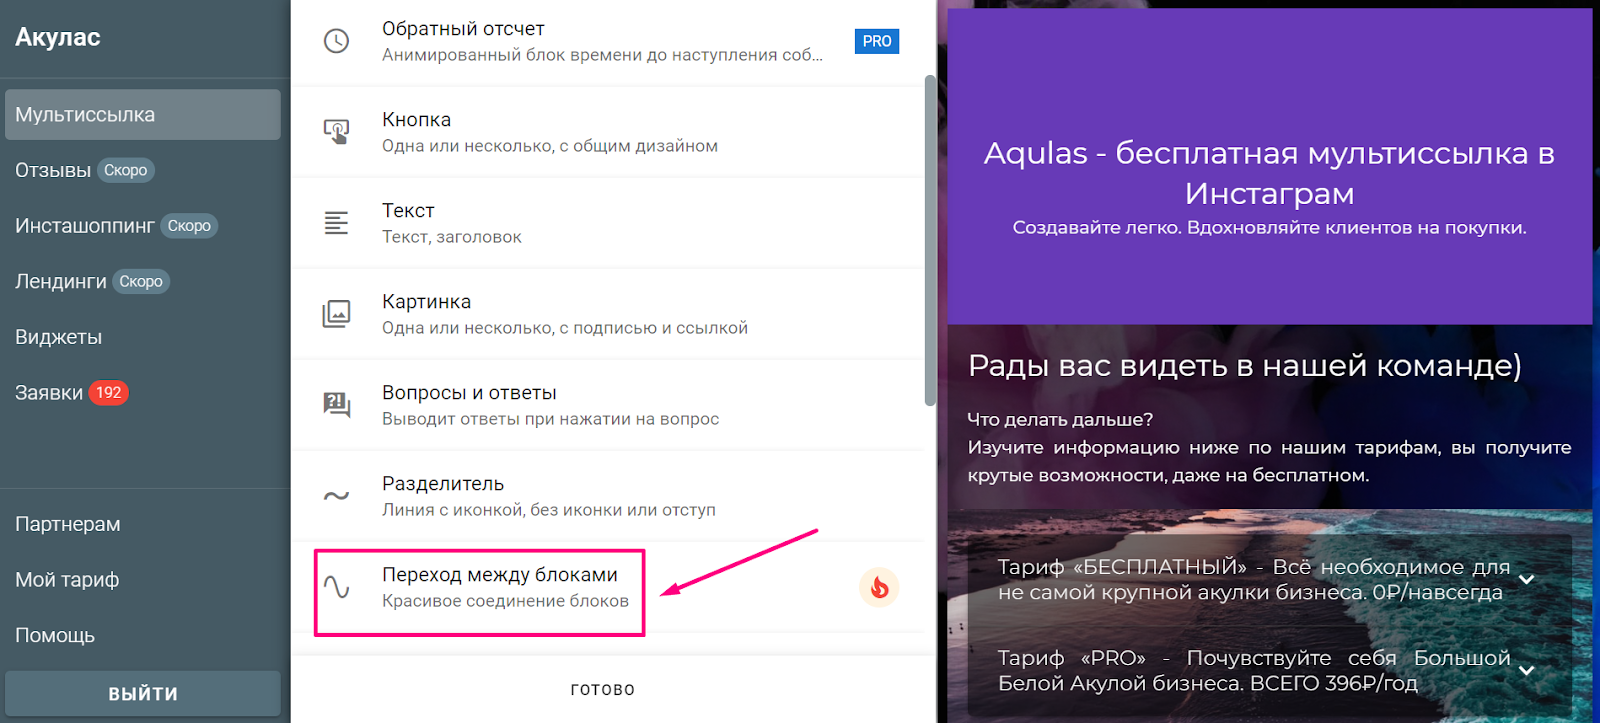Click the Скоро badge next to Инсташоппинг
Image resolution: width=1600 pixels, height=723 pixels.
[x=189, y=226]
